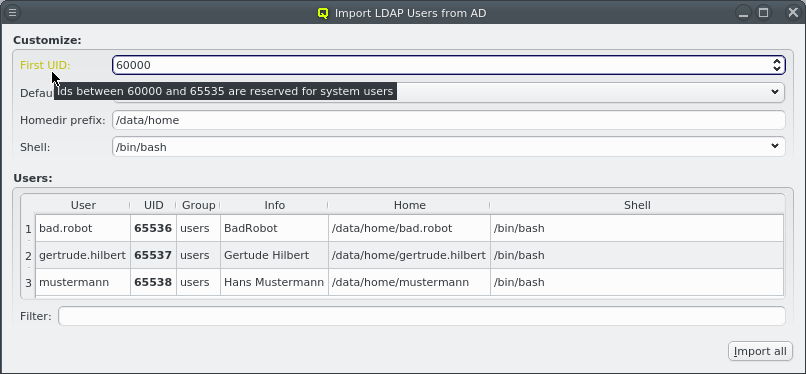Click the BadRobot info cell
Viewport: 806px width, 374px height.
click(x=274, y=228)
